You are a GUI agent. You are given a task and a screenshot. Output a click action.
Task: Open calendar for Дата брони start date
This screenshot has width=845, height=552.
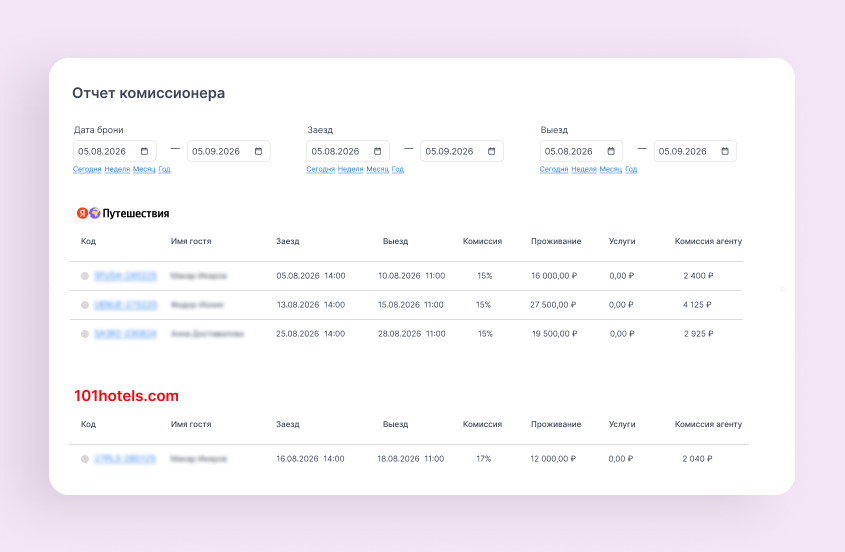point(144,151)
